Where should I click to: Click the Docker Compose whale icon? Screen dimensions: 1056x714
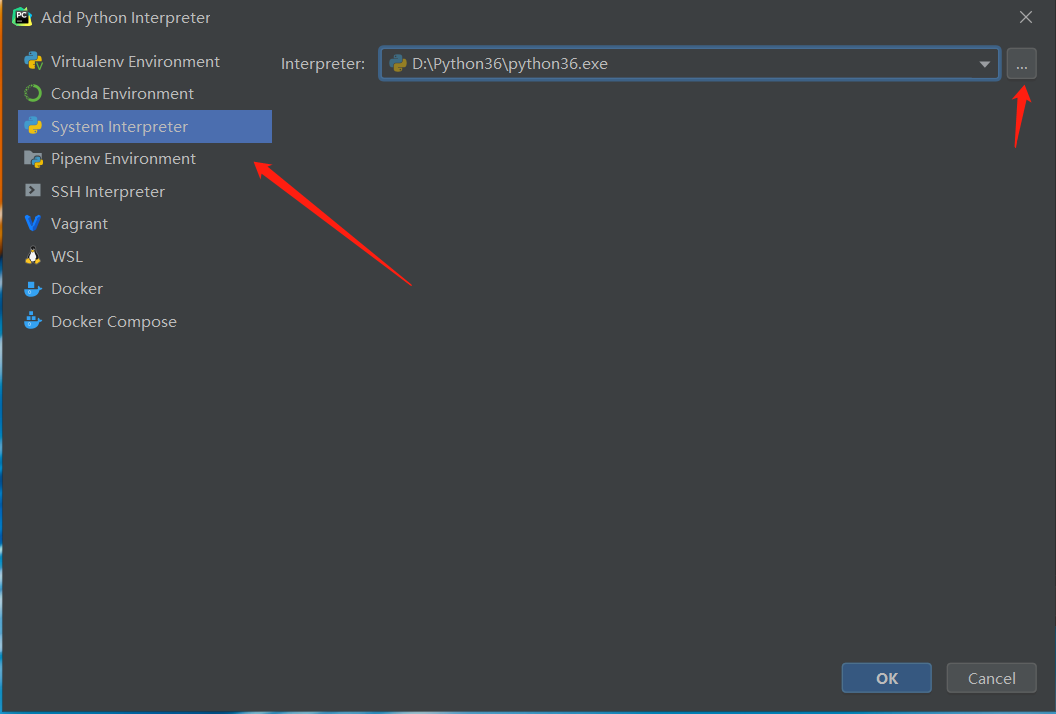[x=32, y=321]
